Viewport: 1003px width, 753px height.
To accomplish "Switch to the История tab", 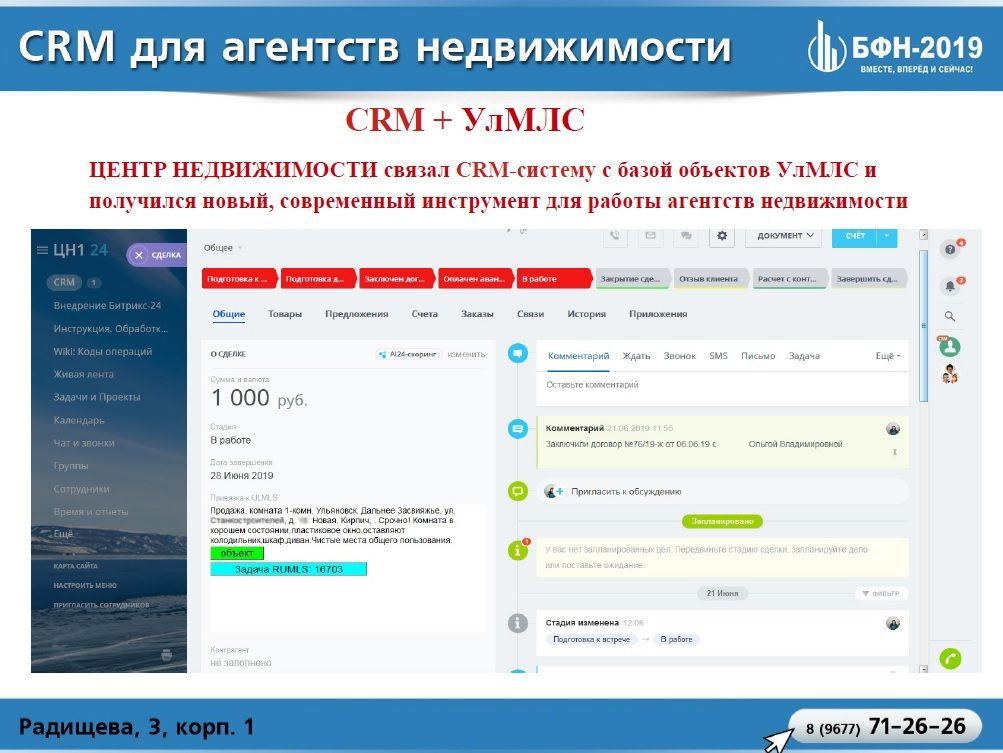I will (x=587, y=314).
